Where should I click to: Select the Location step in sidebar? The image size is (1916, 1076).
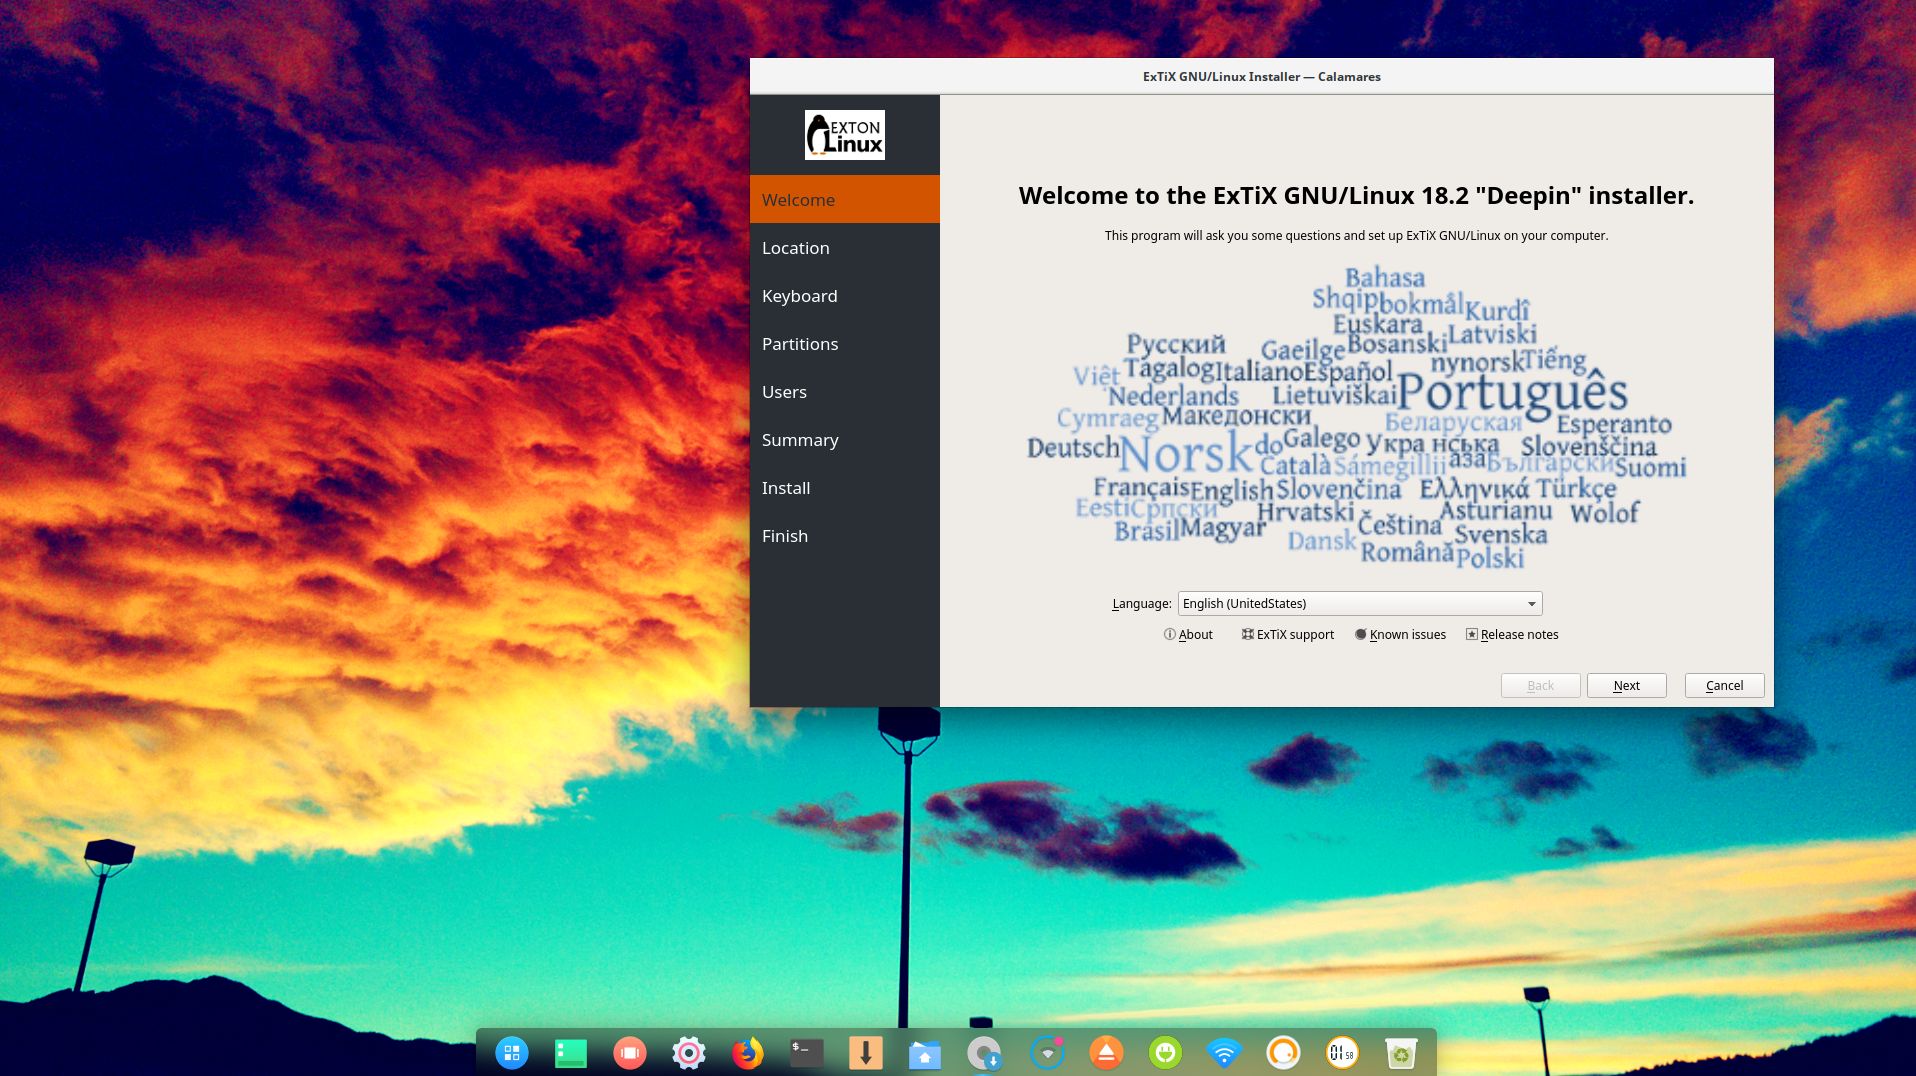[x=845, y=247]
